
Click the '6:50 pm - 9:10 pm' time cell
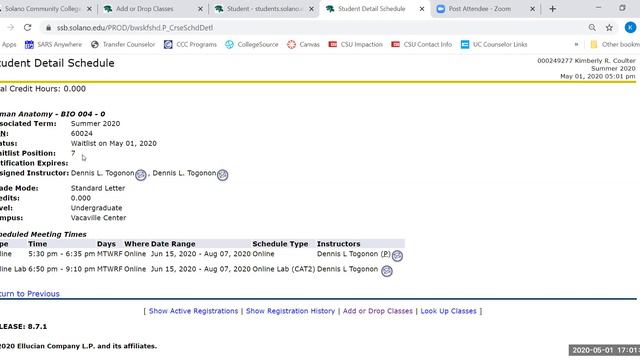[x=62, y=269]
